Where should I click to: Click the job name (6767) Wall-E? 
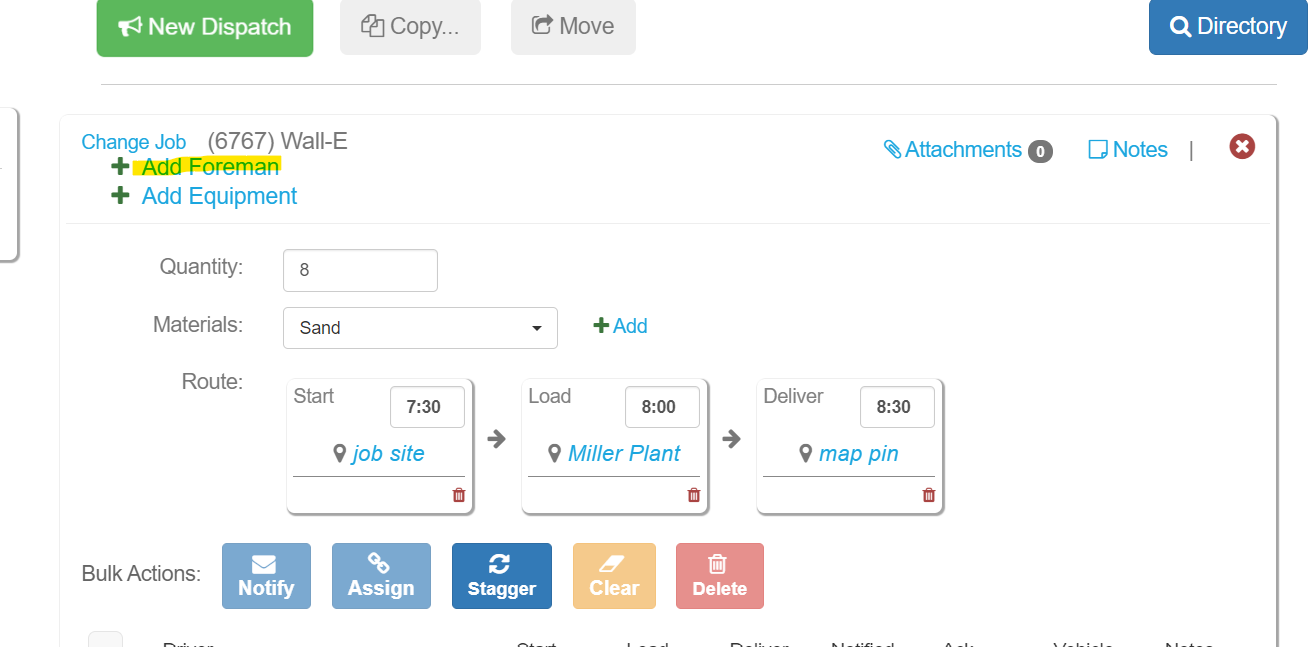pos(278,141)
